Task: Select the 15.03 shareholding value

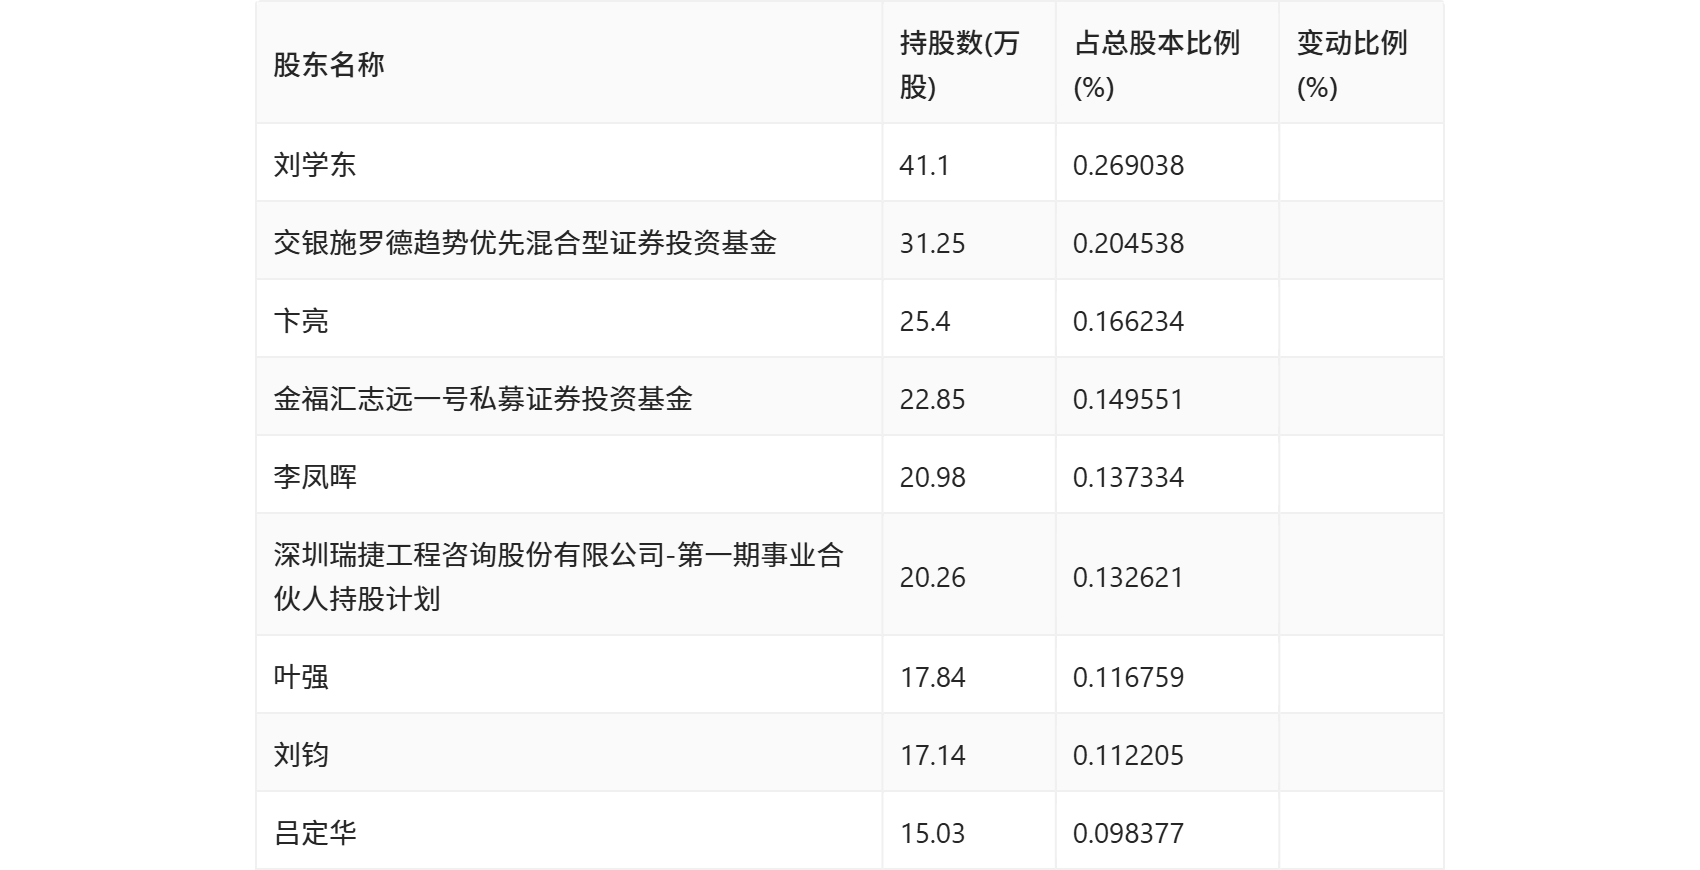Action: pyautogui.click(x=932, y=833)
